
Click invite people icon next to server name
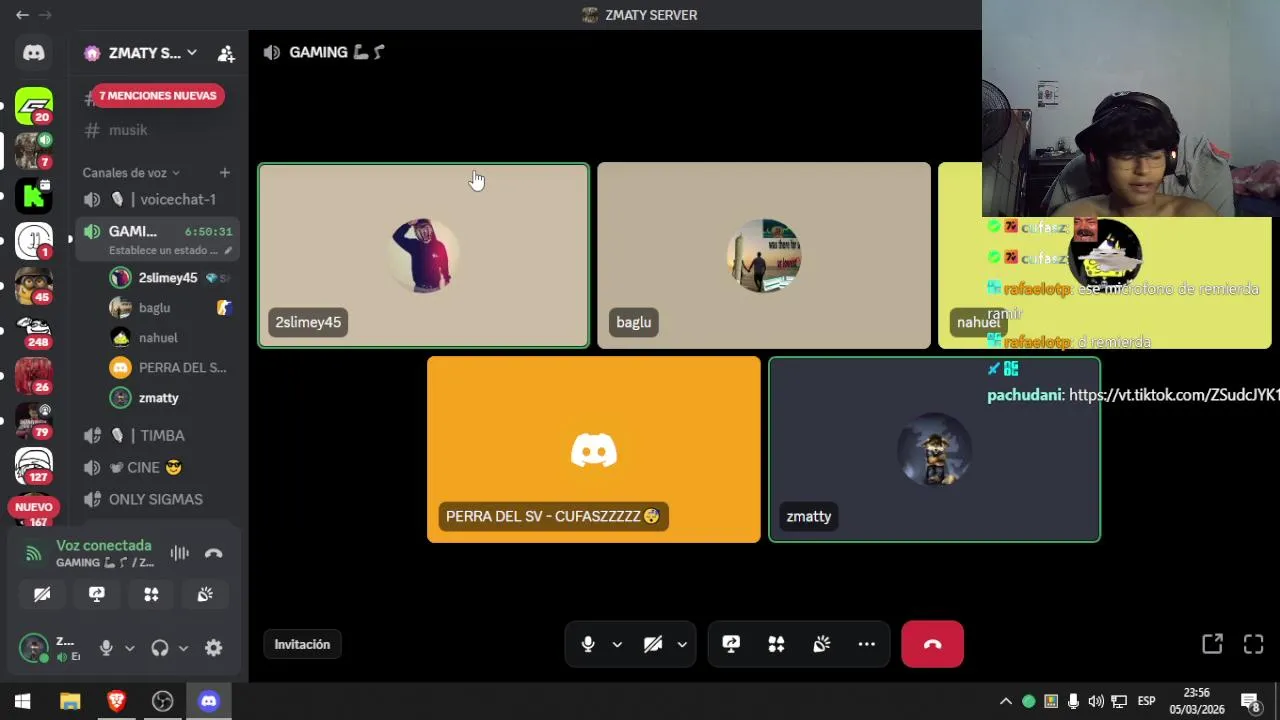226,53
